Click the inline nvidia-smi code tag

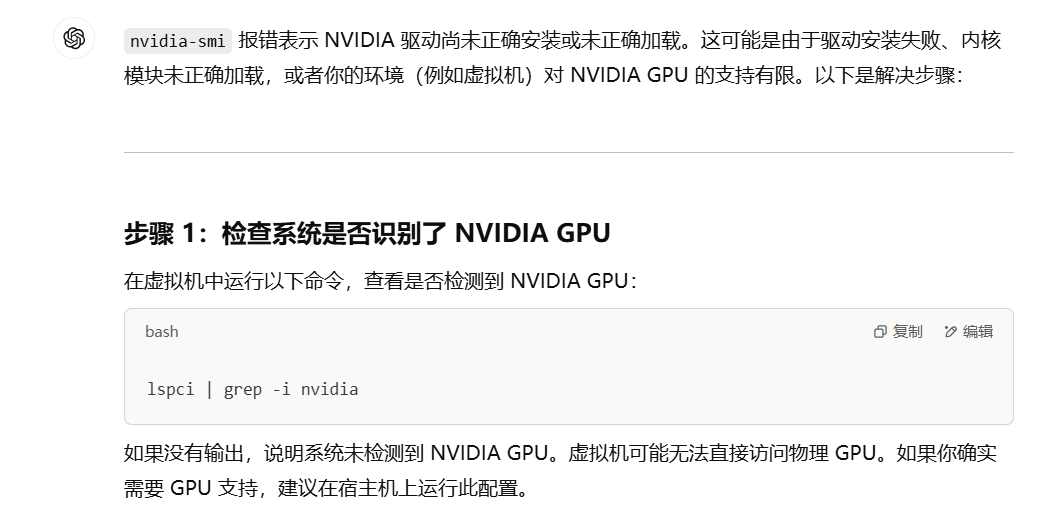[178, 41]
